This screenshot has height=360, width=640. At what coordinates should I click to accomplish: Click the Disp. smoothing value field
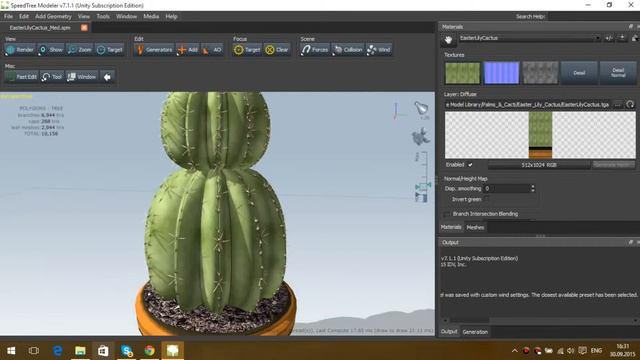click(507, 189)
